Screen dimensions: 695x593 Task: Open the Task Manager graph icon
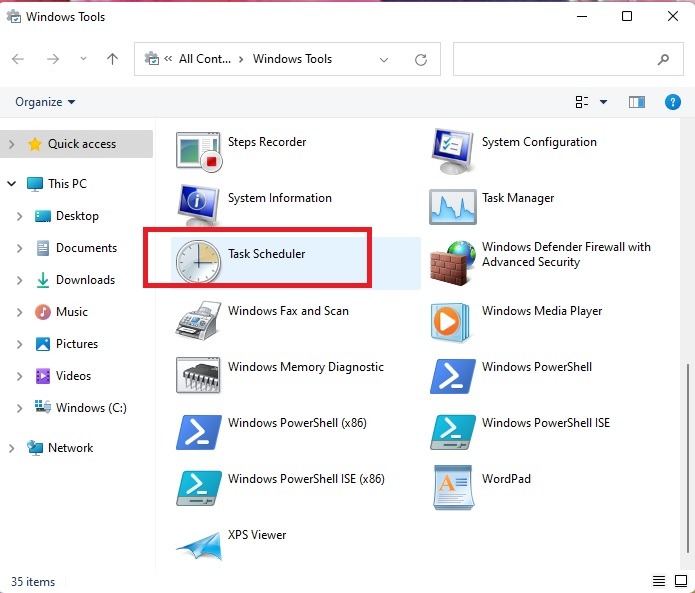coord(453,207)
